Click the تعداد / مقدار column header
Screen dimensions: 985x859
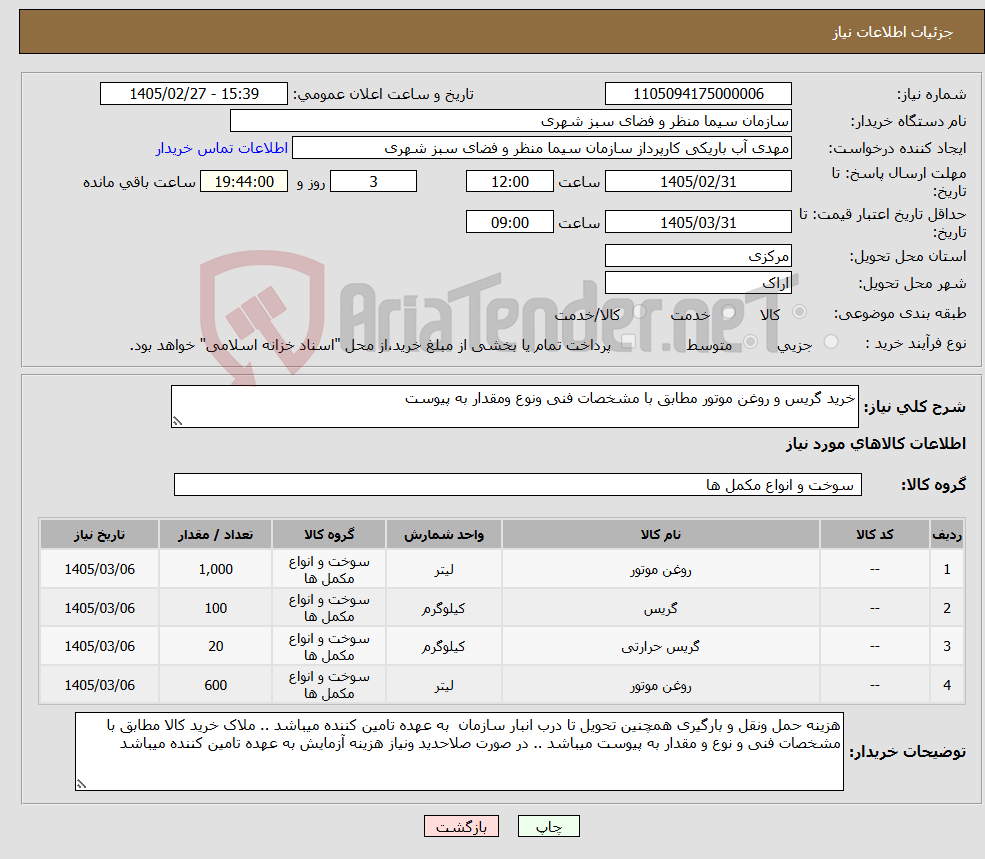coord(215,534)
